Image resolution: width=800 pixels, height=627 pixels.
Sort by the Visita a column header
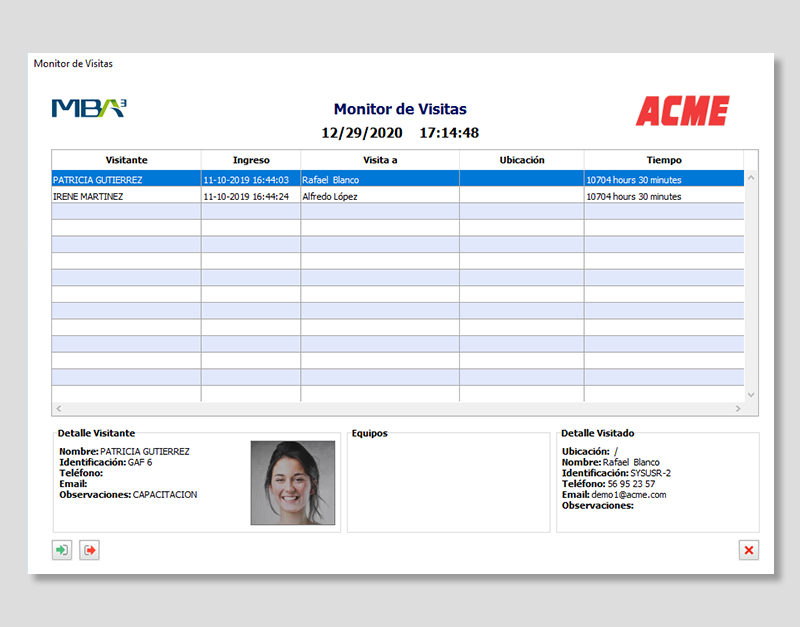coord(380,160)
